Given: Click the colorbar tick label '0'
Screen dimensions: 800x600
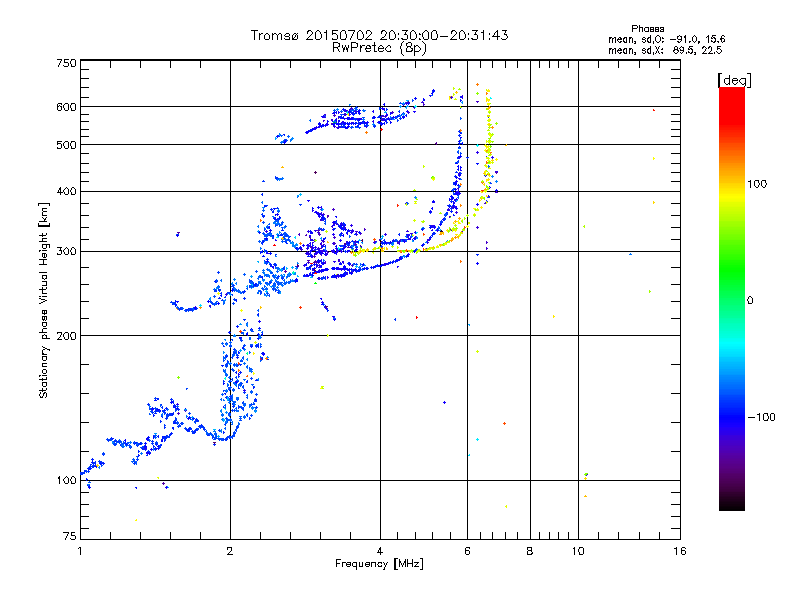Looking at the screenshot, I should click(749, 300).
